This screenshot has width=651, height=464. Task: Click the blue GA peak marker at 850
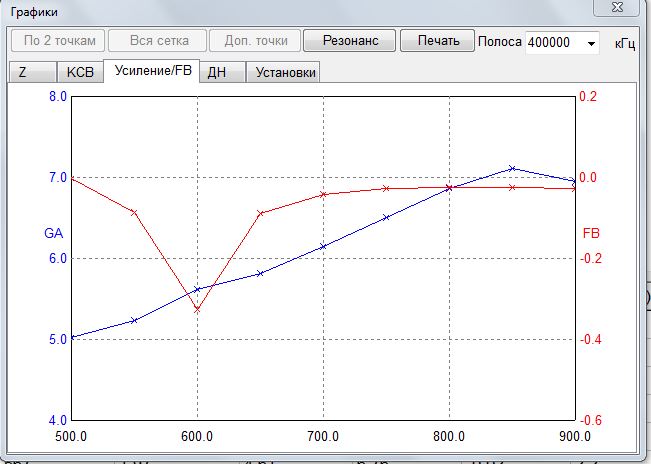pos(512,169)
